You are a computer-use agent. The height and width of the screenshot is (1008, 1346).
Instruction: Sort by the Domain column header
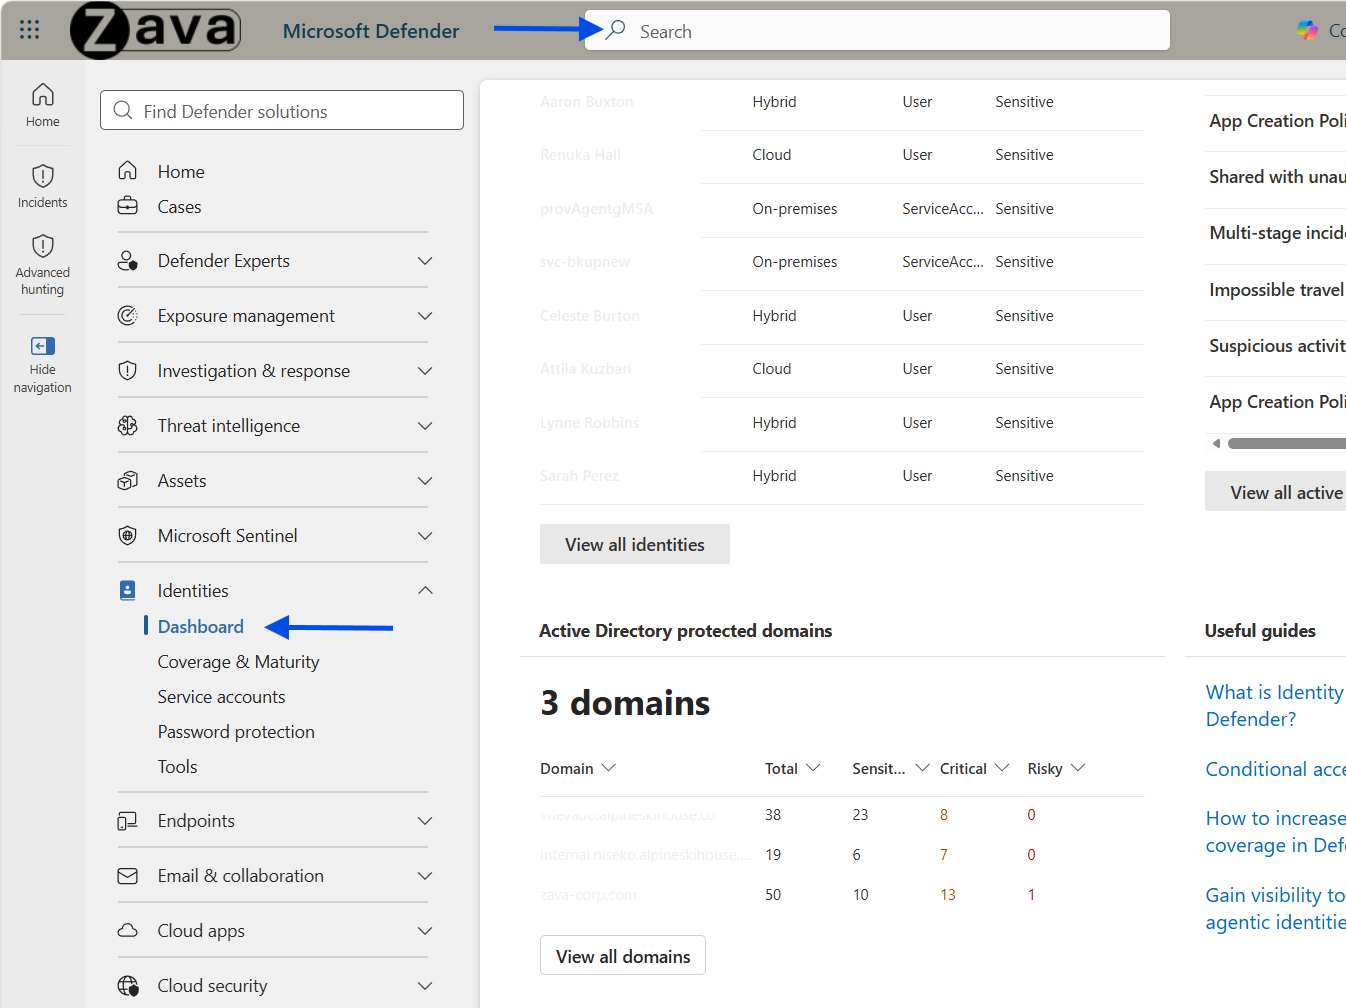[578, 768]
